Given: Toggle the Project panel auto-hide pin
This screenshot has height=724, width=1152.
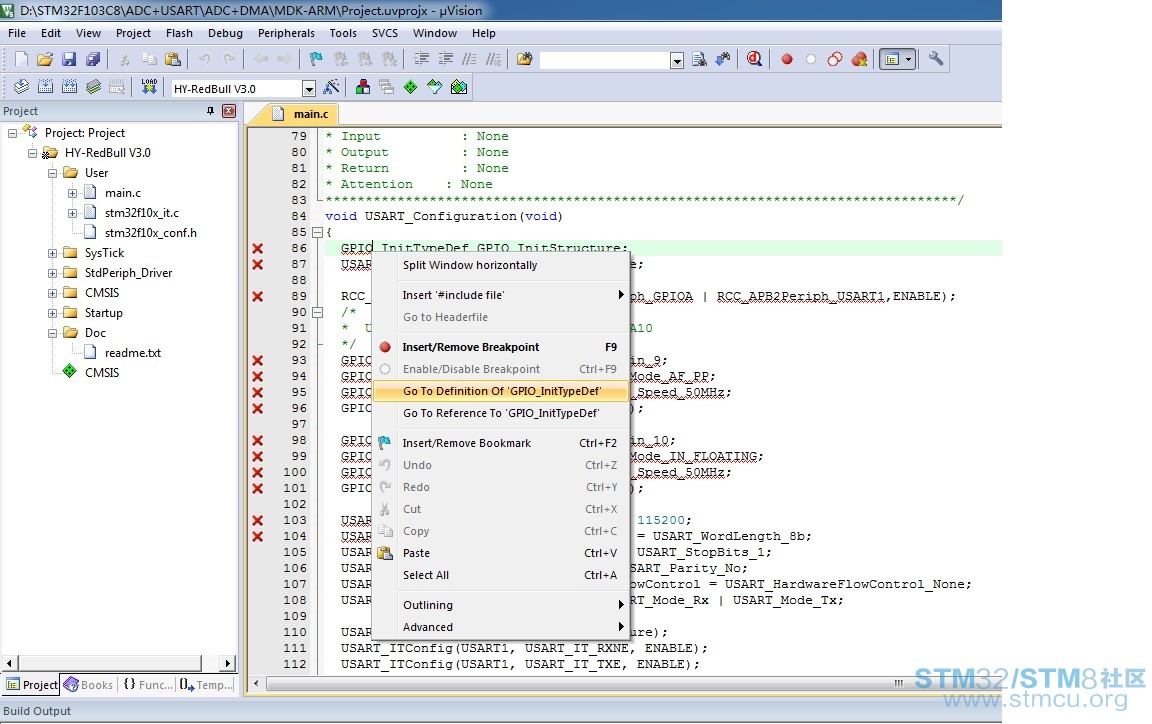Looking at the screenshot, I should click(x=210, y=111).
